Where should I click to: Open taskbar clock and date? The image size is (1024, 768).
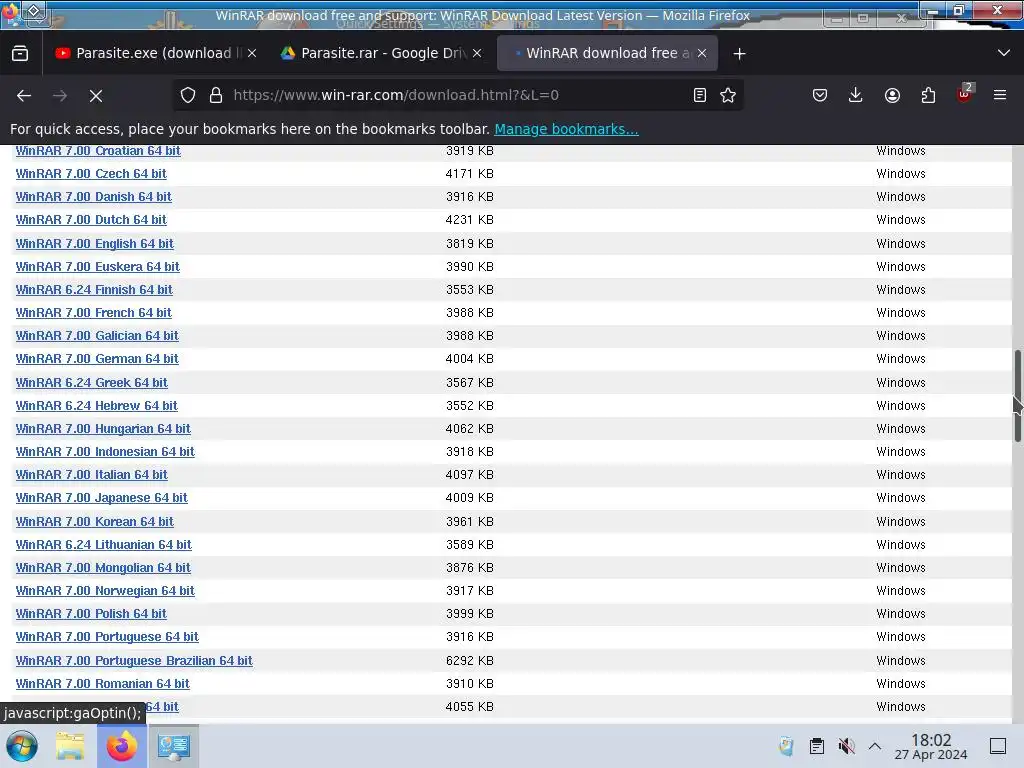pyautogui.click(x=931, y=746)
